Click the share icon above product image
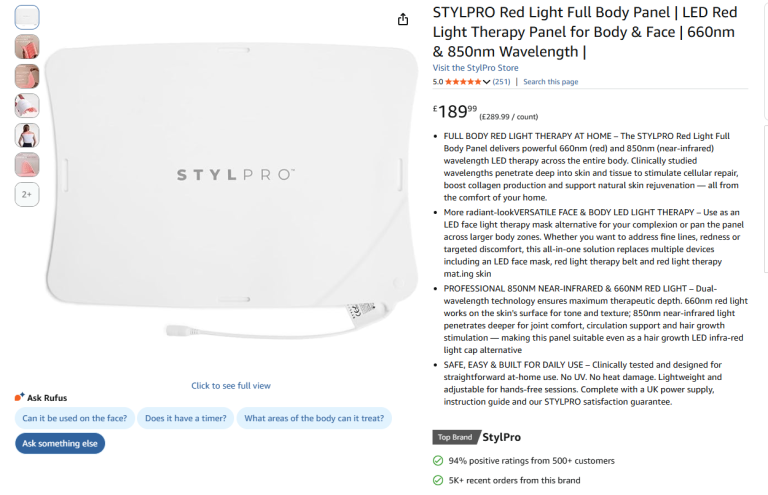The width and height of the screenshot is (768, 495). 403,20
